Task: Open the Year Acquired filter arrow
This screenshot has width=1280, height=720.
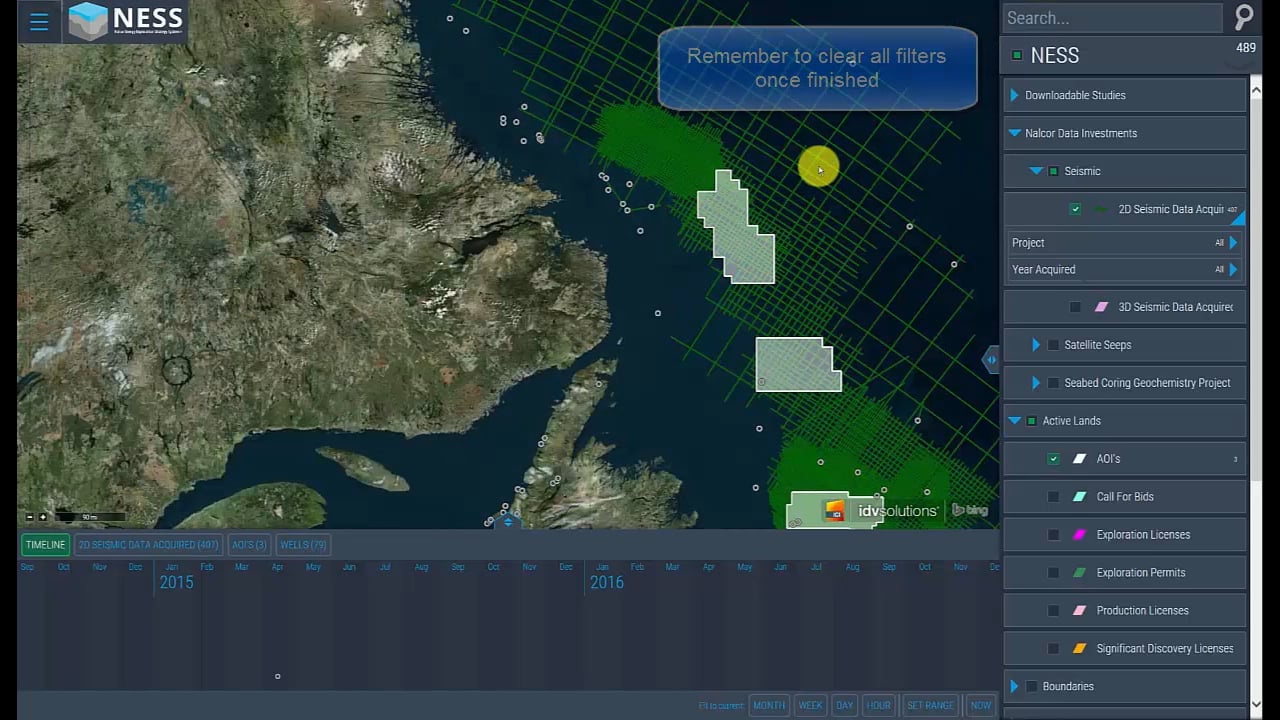Action: point(1233,270)
